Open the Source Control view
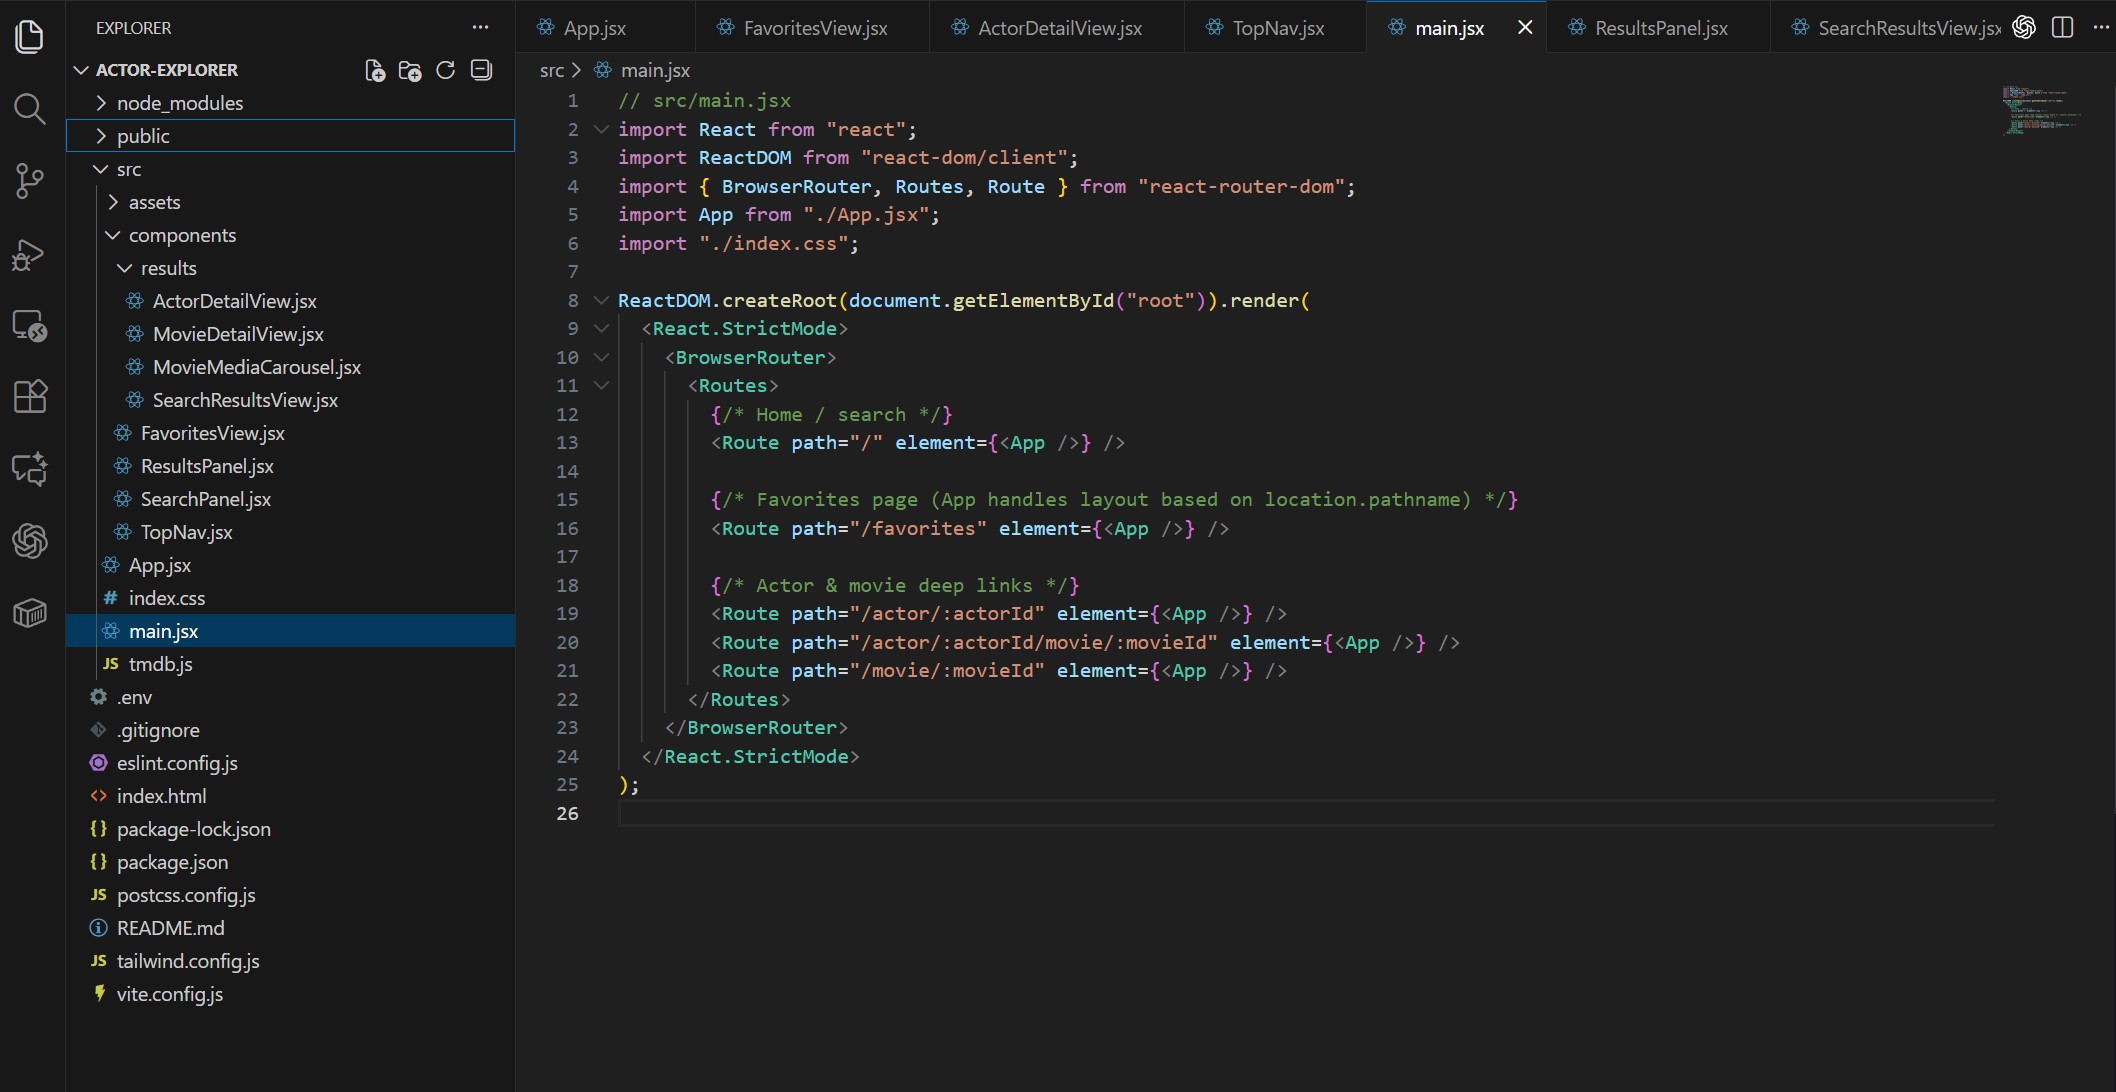 [30, 181]
